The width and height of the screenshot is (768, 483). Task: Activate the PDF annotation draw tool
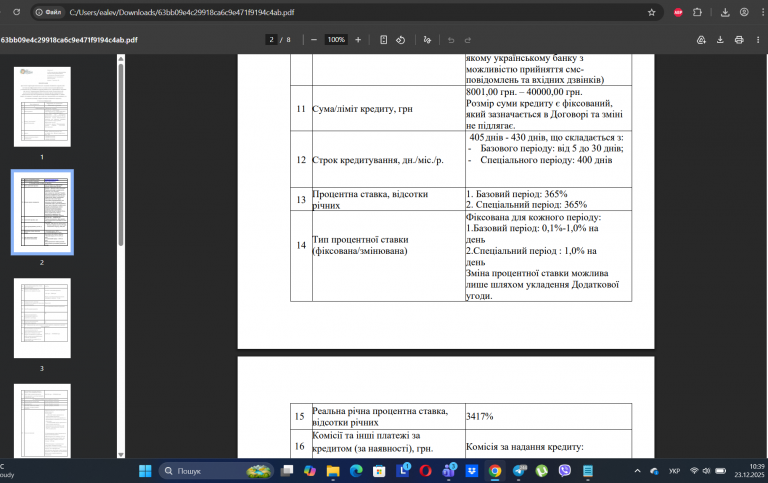pos(427,40)
